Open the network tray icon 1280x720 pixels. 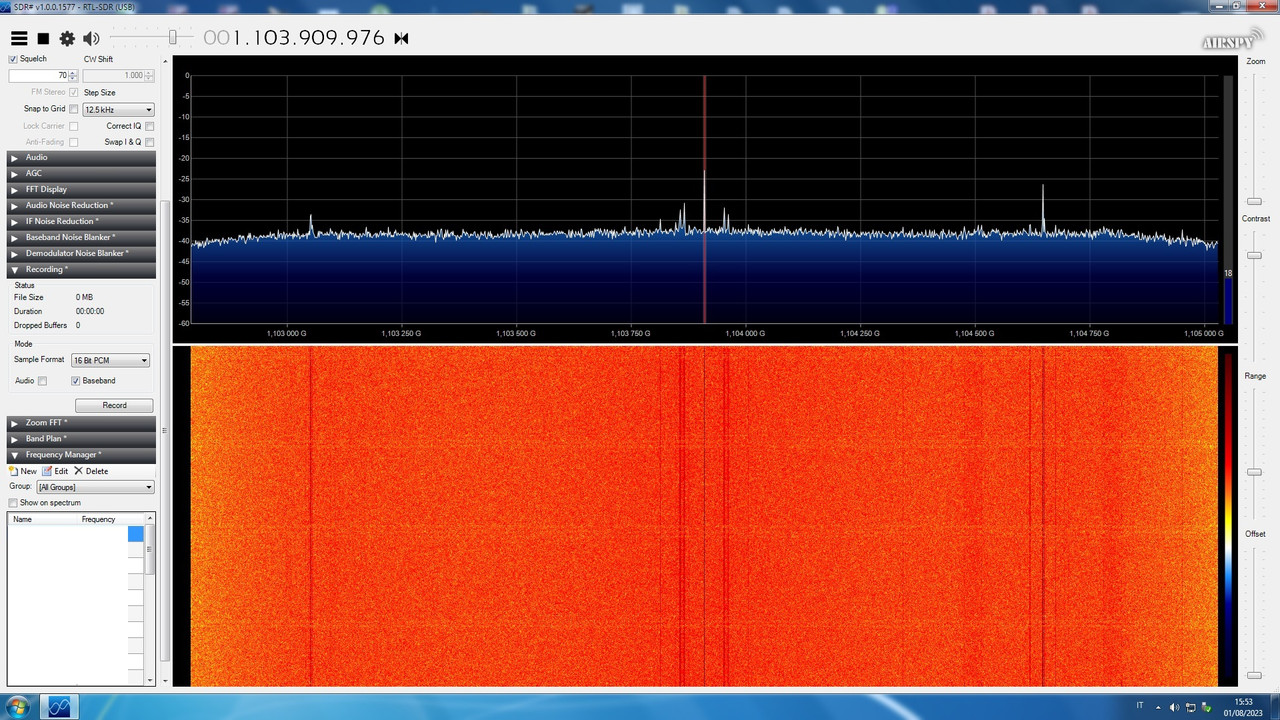[1190, 707]
